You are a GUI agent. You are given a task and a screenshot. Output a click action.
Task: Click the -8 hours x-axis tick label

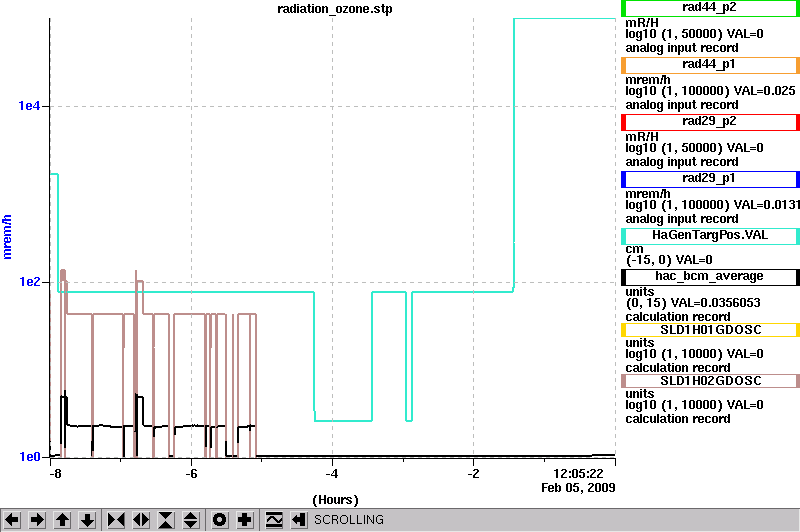55,474
